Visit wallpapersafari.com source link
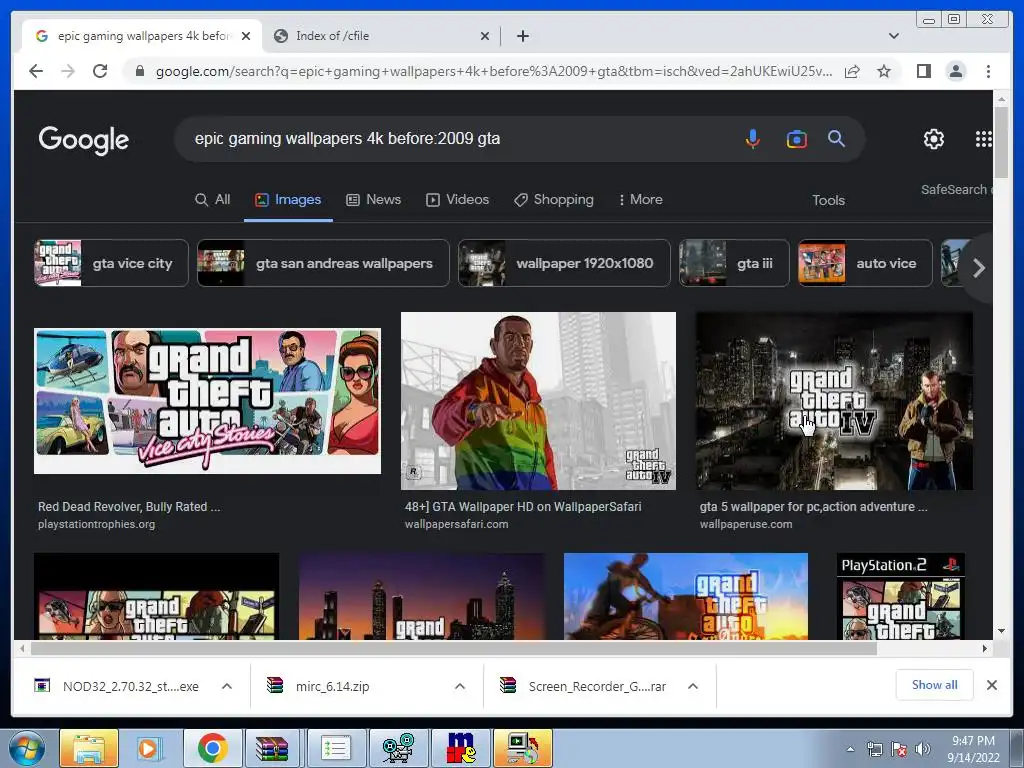 point(456,524)
